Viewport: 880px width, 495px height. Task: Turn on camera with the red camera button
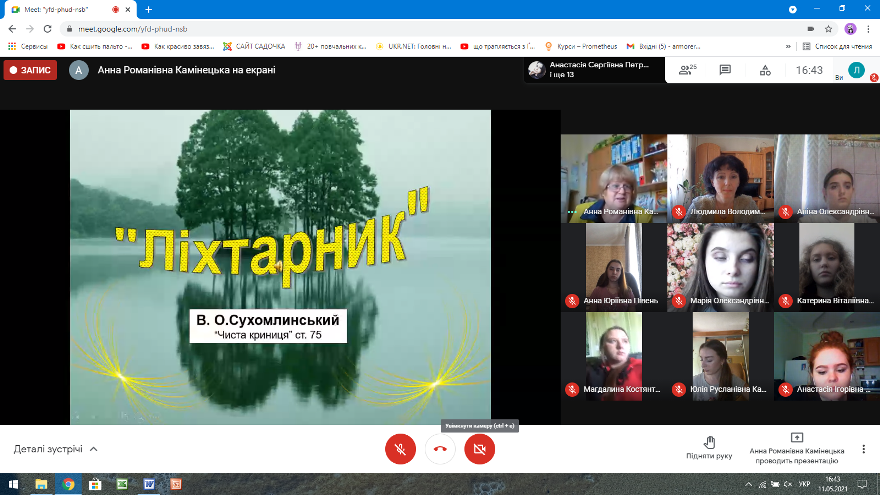480,449
